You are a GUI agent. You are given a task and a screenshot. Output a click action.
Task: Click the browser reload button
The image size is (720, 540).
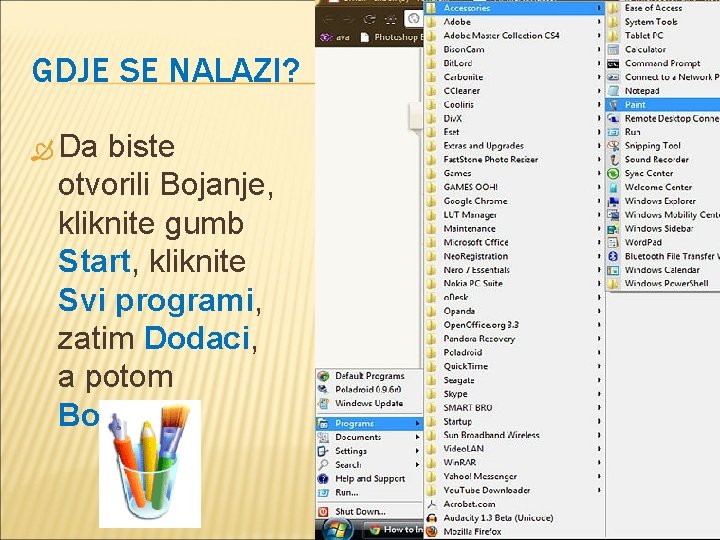pyautogui.click(x=369, y=19)
